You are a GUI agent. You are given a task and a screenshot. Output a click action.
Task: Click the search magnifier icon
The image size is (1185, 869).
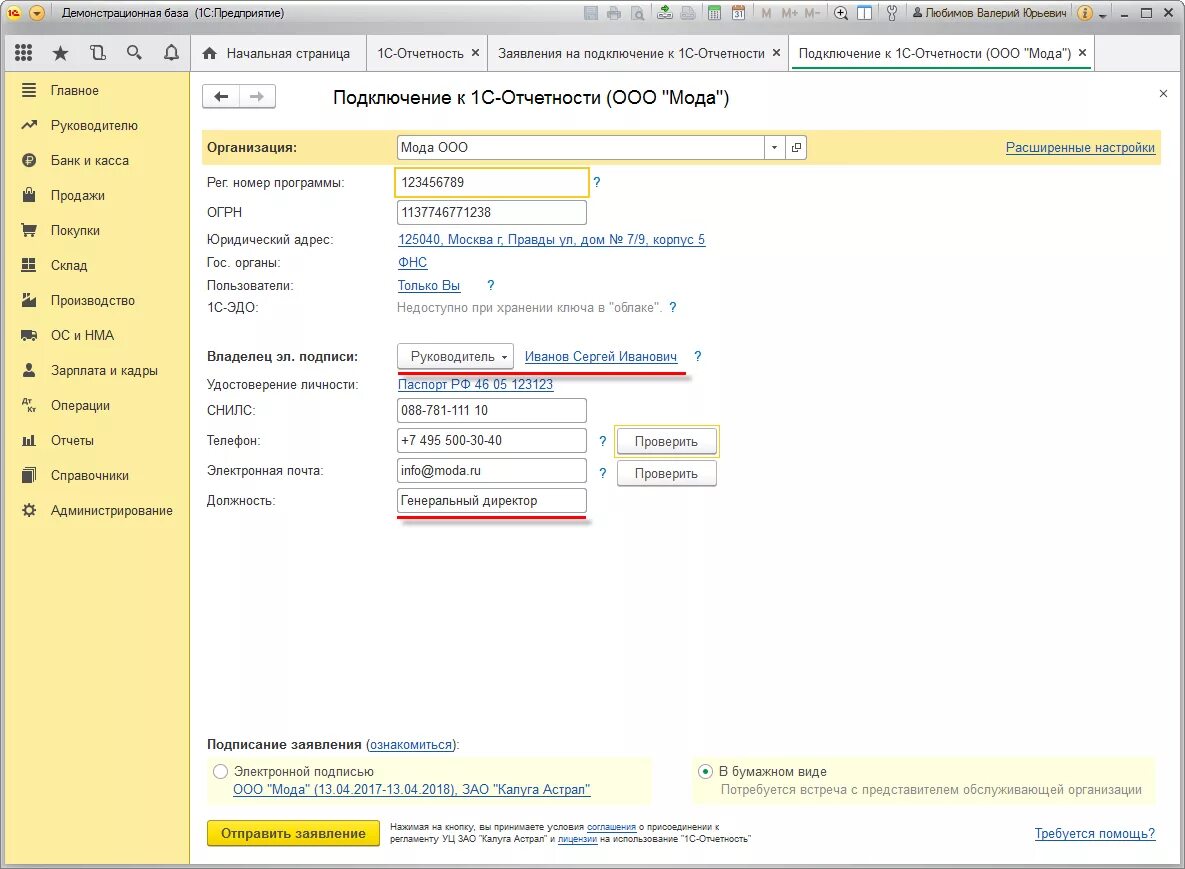(135, 53)
